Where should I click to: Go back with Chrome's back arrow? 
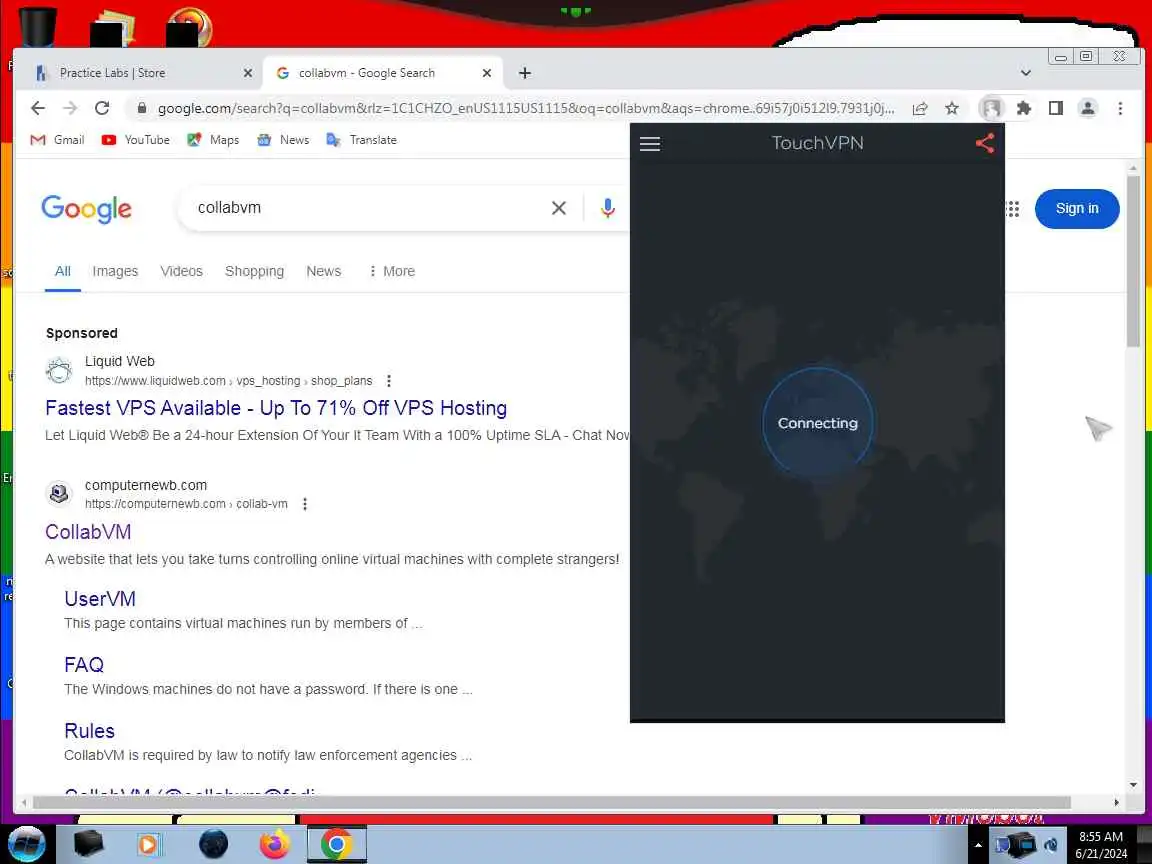[38, 108]
